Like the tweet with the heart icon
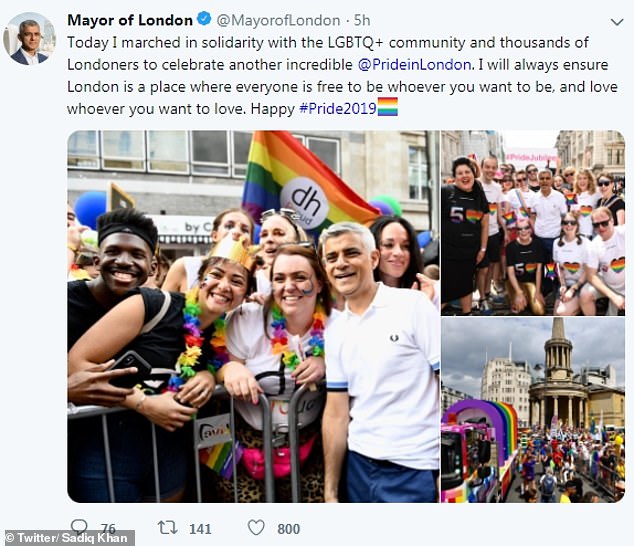Viewport: 634px width, 546px height. (256, 528)
